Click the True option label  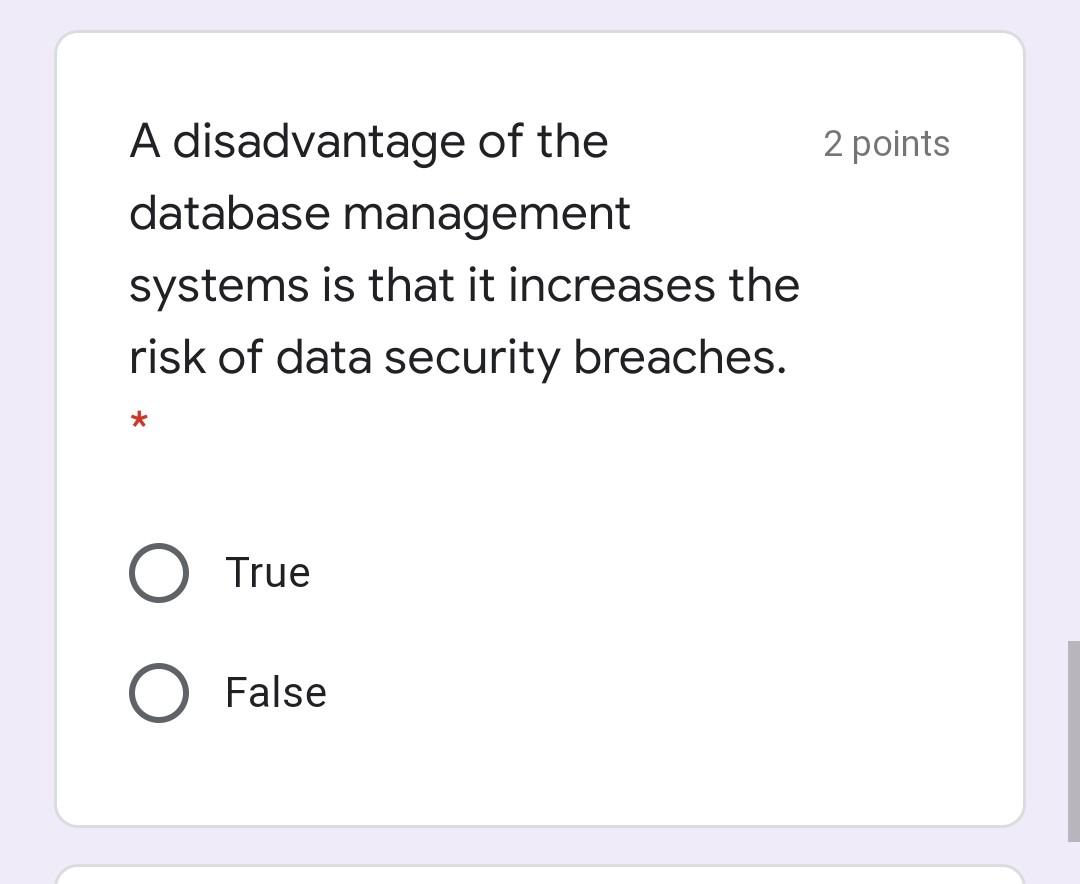coord(267,572)
